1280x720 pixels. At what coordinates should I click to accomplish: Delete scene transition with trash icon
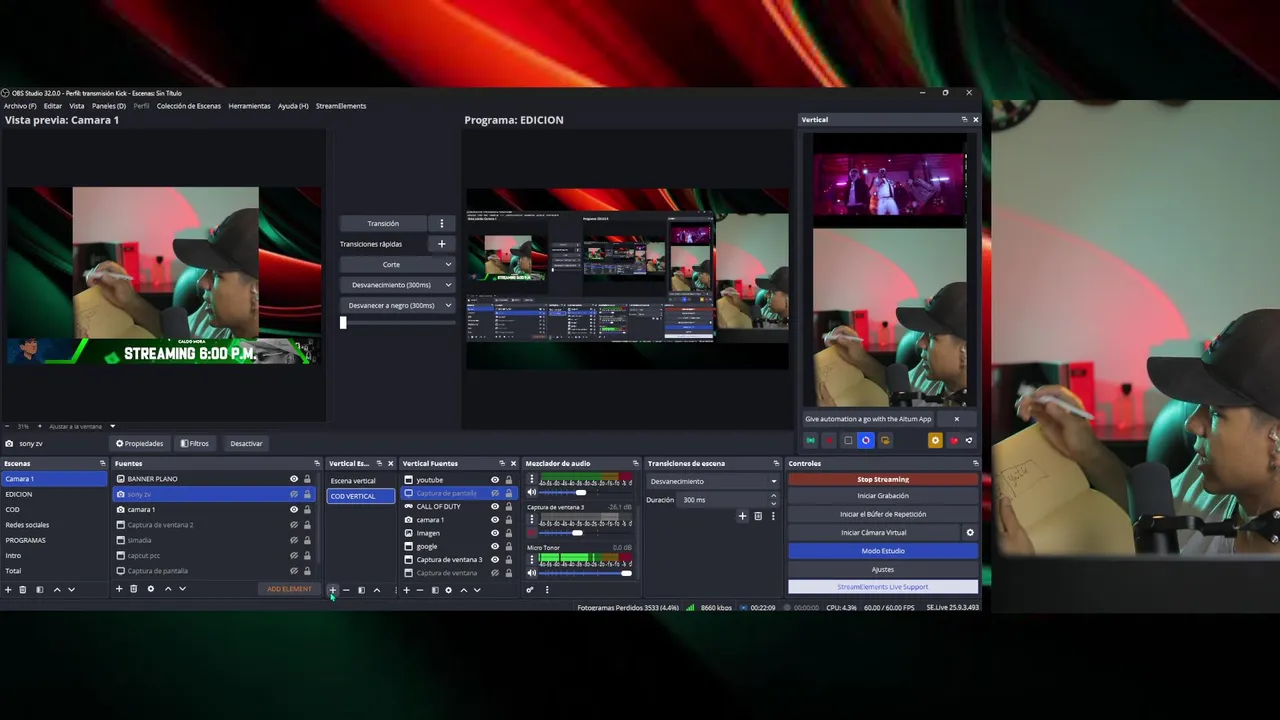pos(758,516)
